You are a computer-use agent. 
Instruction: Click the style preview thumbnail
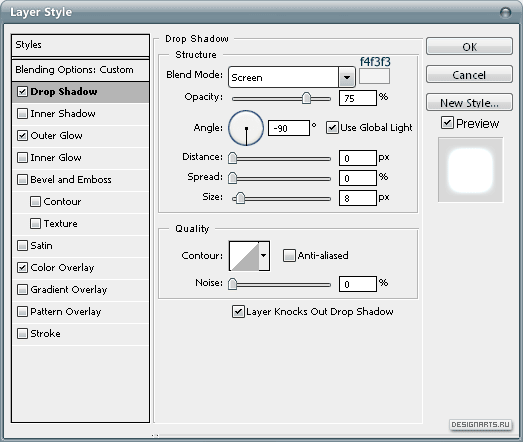click(x=470, y=170)
